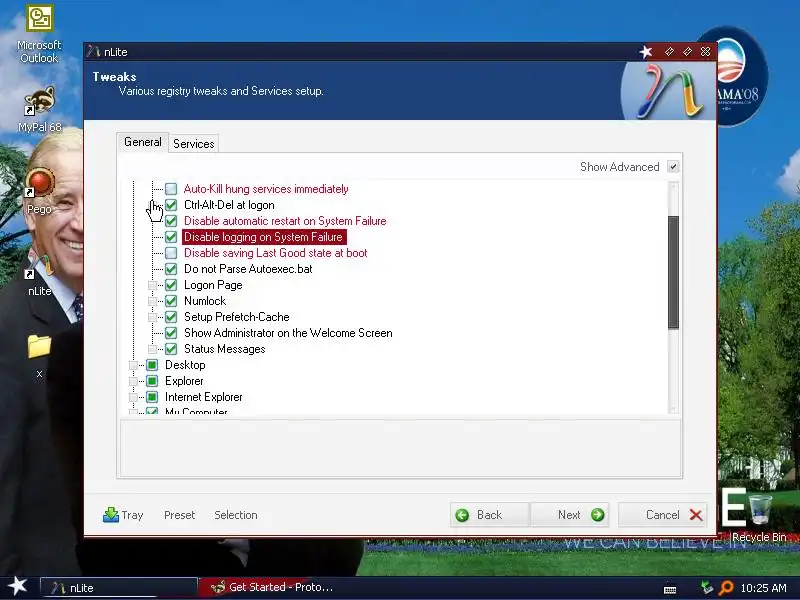
Task: Toggle the Internet Explorer group checkbox
Action: click(x=152, y=397)
